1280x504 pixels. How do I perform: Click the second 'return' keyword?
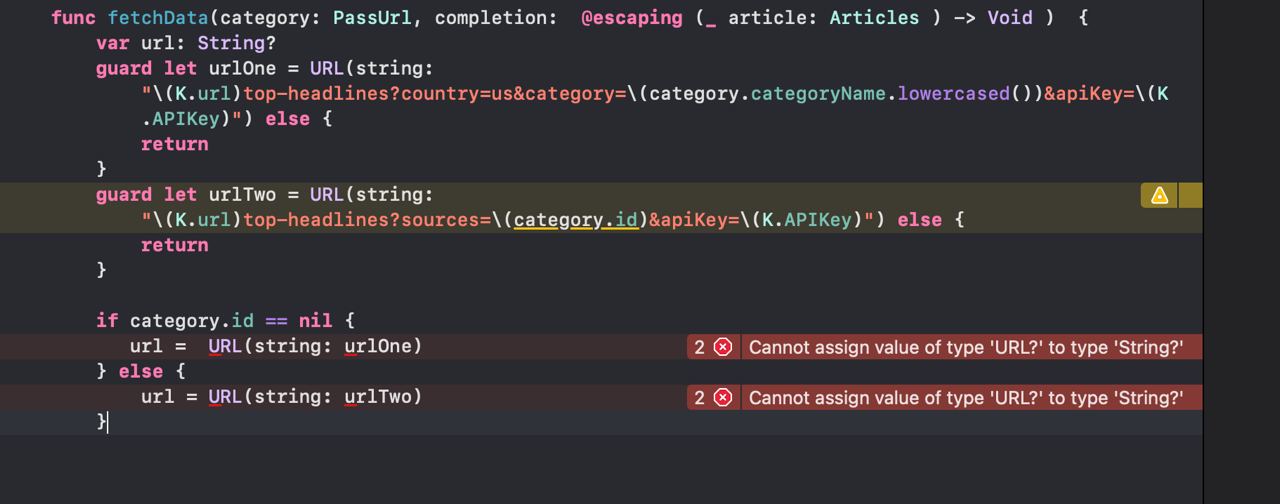tap(175, 245)
